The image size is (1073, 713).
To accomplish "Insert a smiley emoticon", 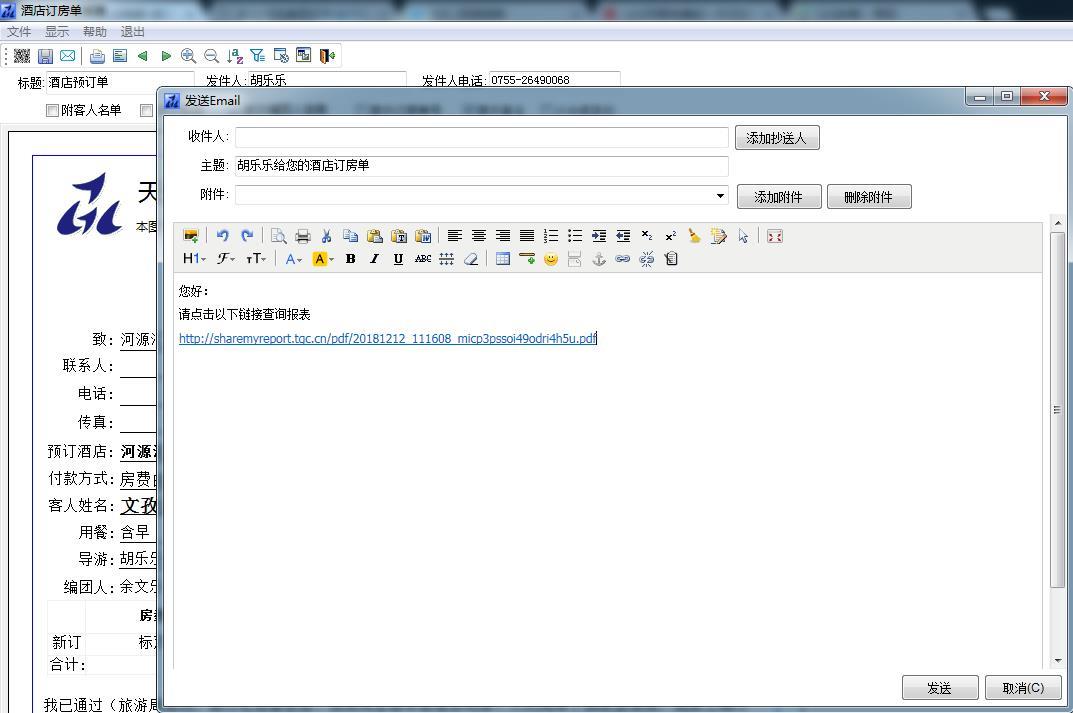I will tap(551, 259).
